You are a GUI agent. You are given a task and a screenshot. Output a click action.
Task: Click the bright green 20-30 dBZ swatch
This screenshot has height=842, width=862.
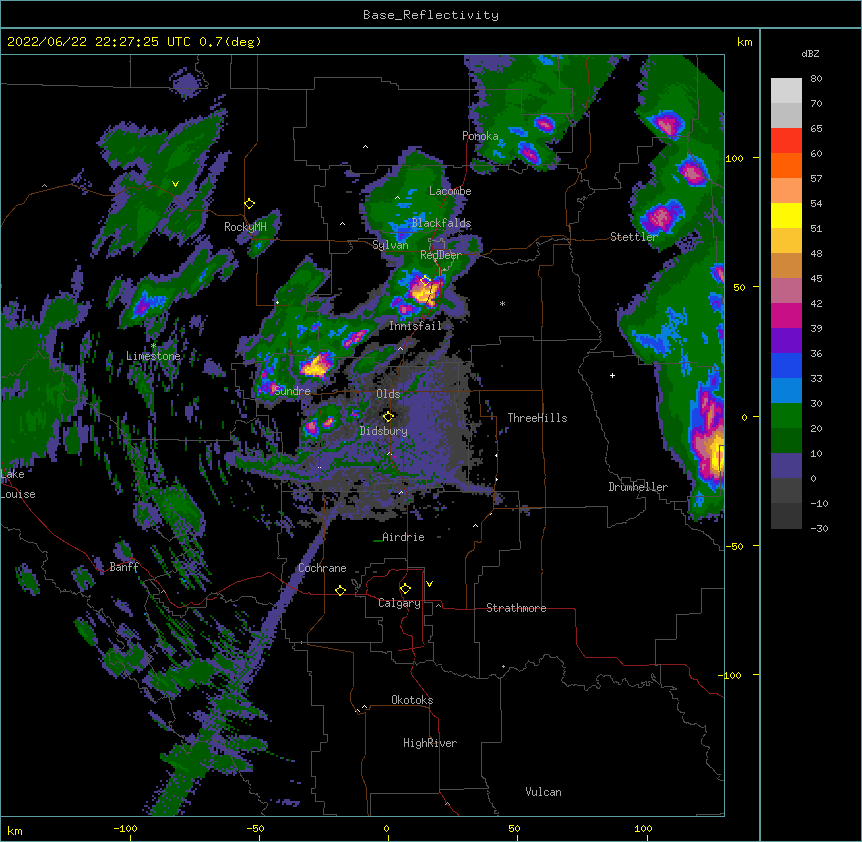point(786,416)
